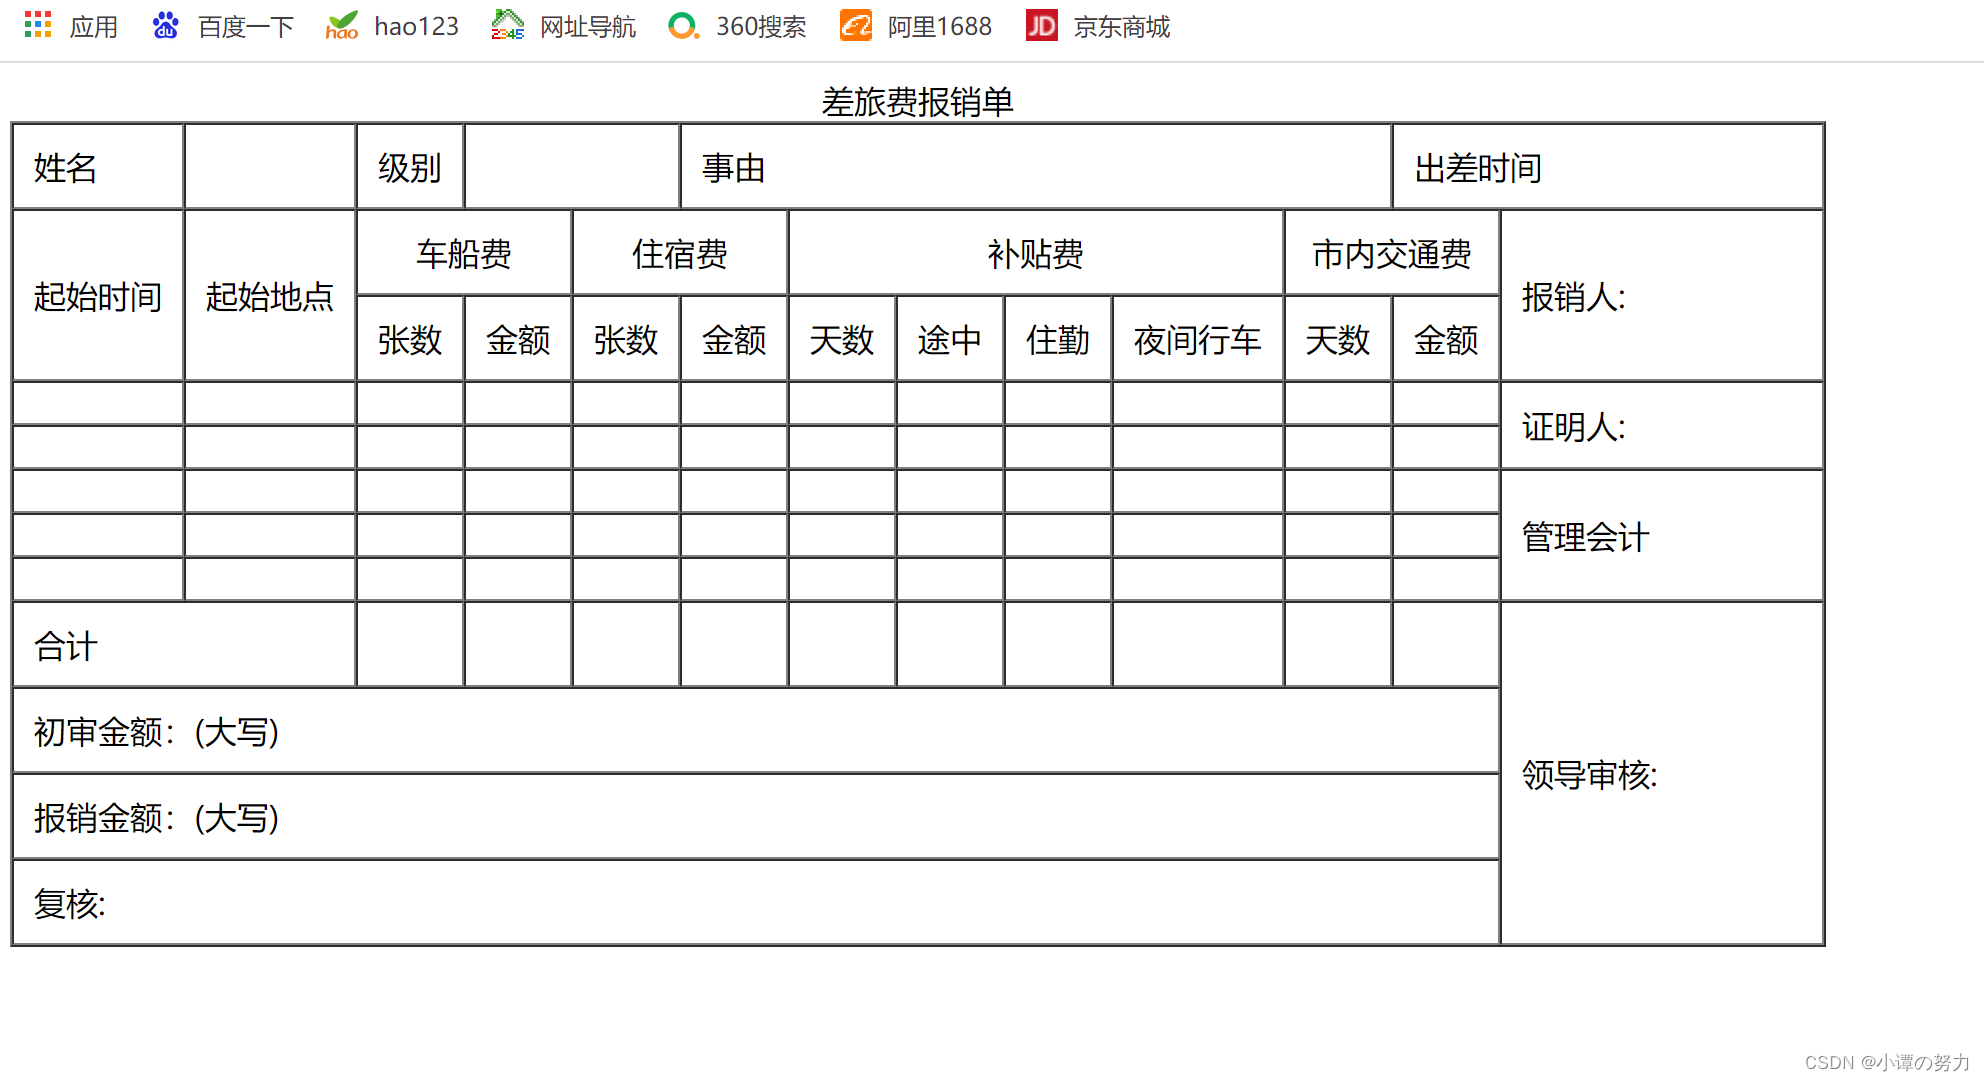This screenshot has height=1081, width=1984.
Task: Click the 阿里1688 orange icon
Action: (x=856, y=26)
